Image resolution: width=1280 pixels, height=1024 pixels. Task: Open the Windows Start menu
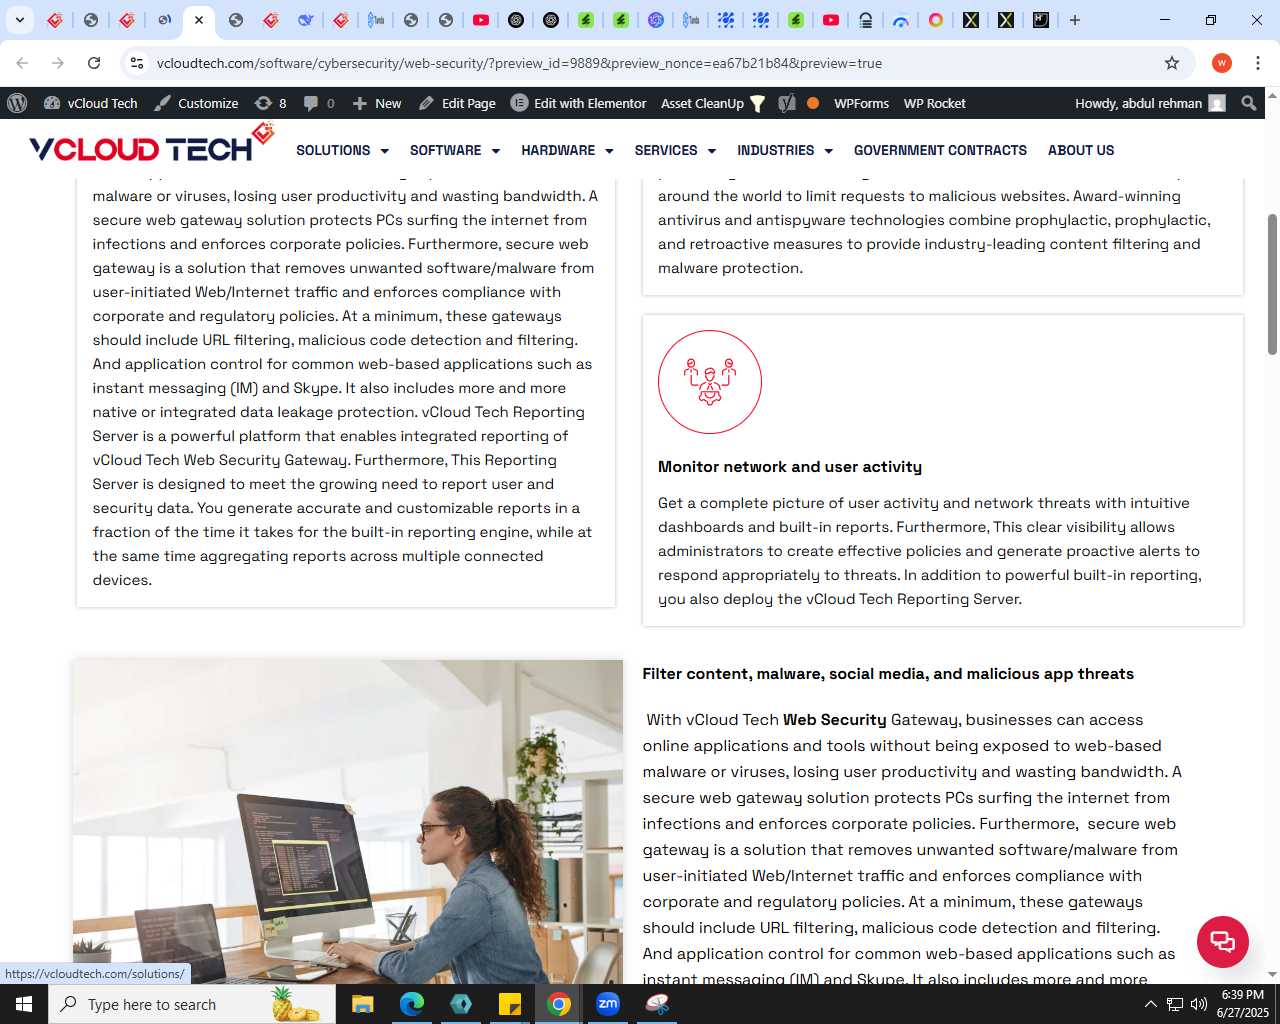click(x=24, y=1004)
